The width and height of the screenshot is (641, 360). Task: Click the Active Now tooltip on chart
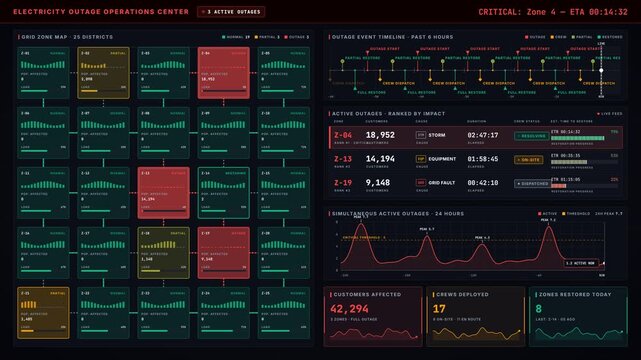click(x=581, y=263)
